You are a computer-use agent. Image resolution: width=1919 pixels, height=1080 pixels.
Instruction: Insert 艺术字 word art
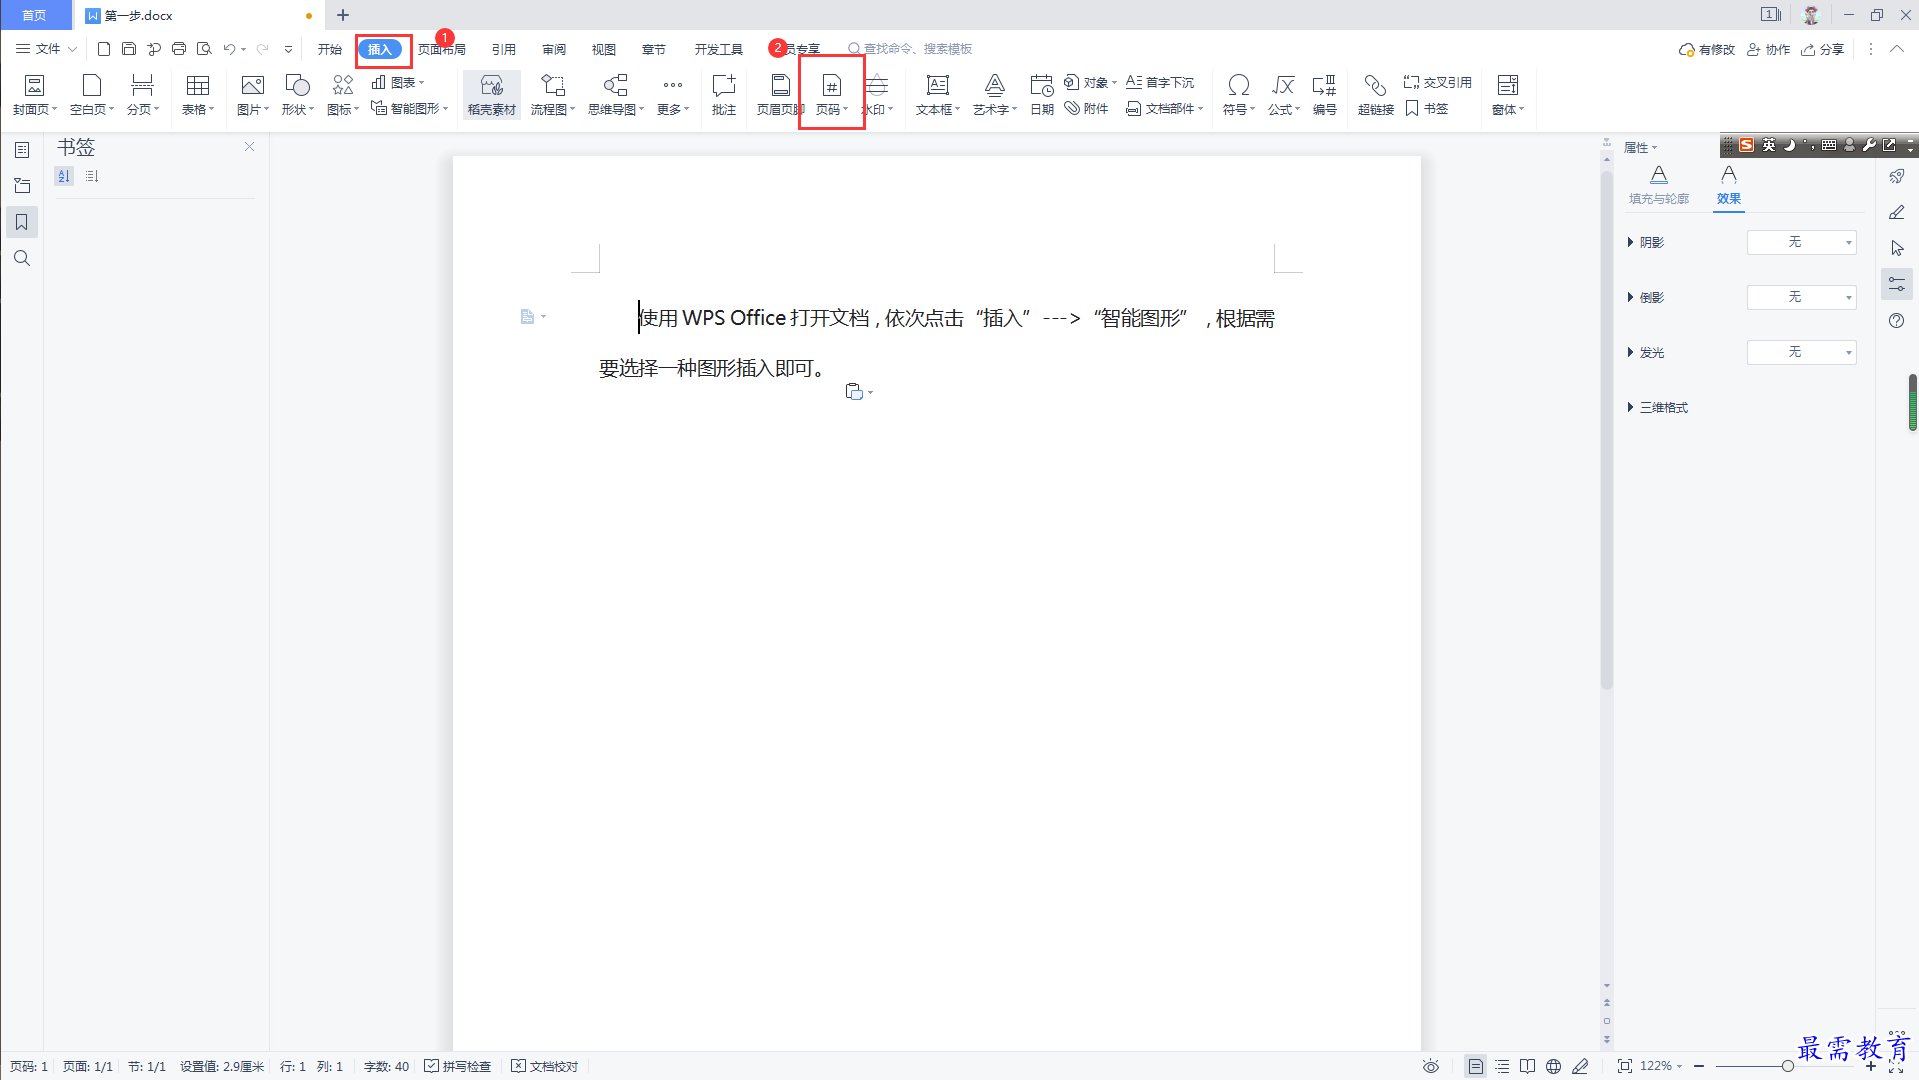tap(995, 95)
